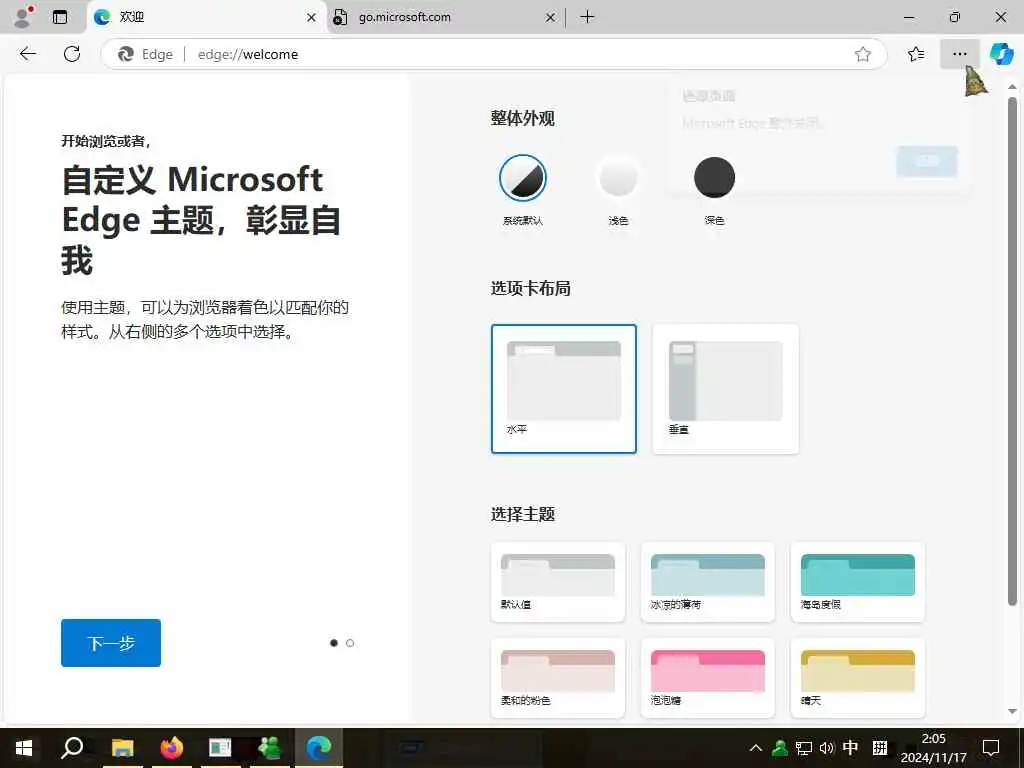Open Copilot sidebar icon
This screenshot has height=768, width=1024.
tap(1001, 54)
